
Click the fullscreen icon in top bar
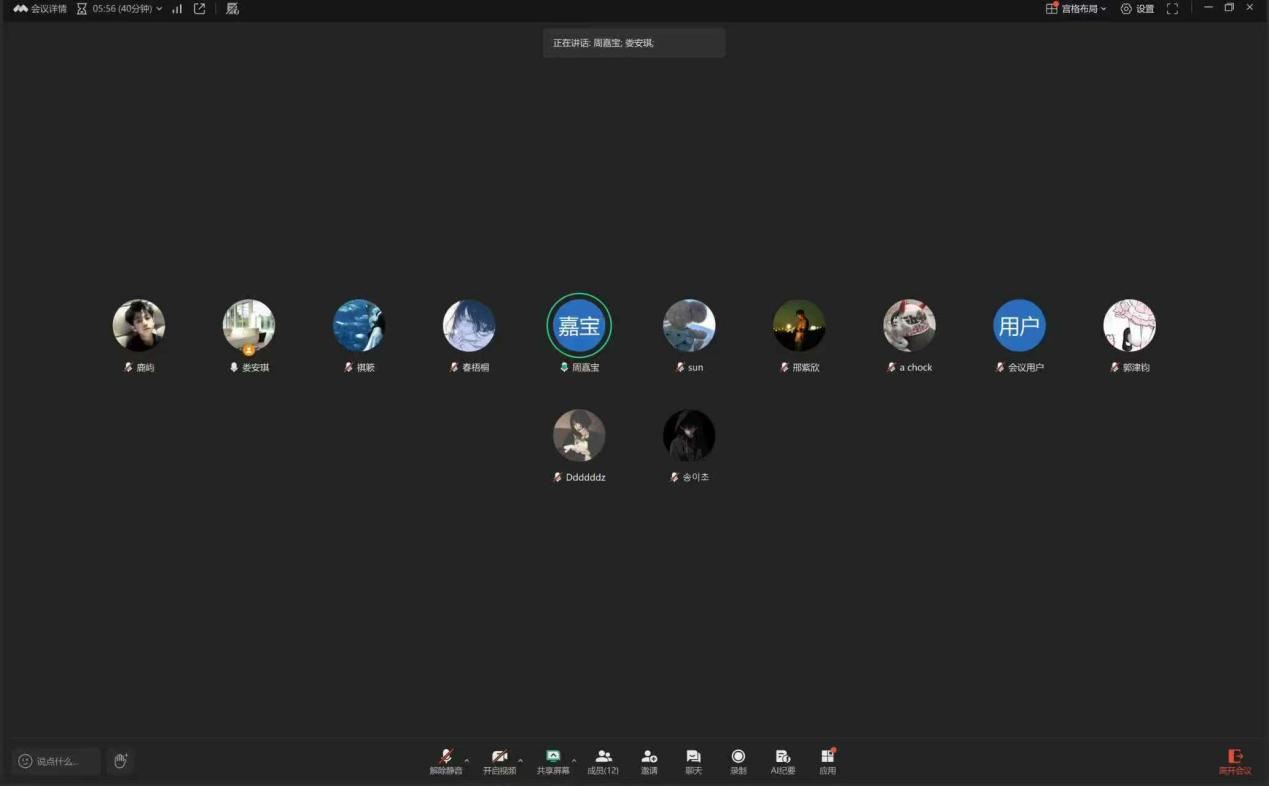[1172, 9]
